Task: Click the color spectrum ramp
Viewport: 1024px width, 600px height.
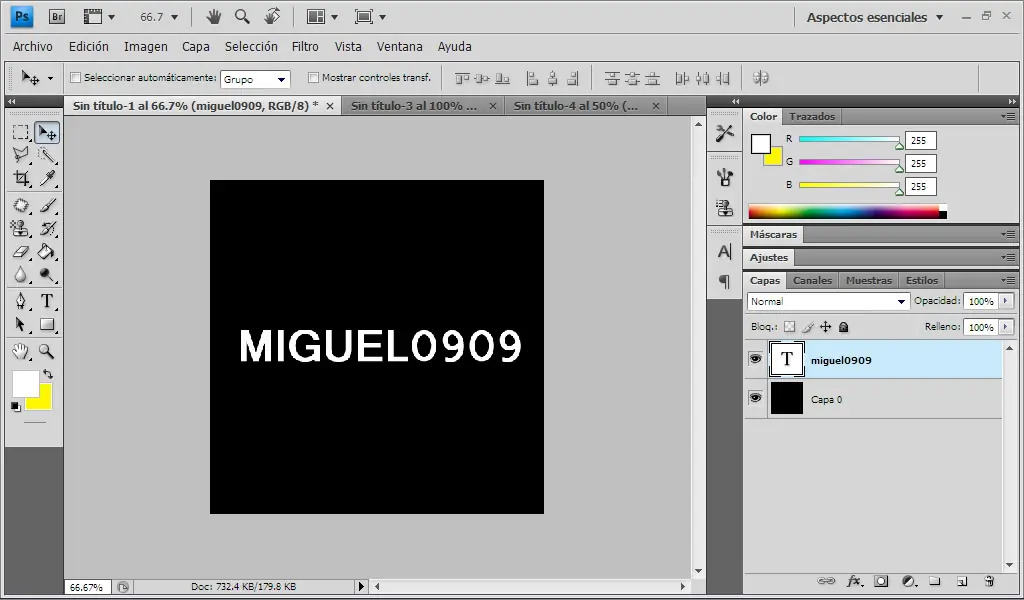Action: pos(847,212)
